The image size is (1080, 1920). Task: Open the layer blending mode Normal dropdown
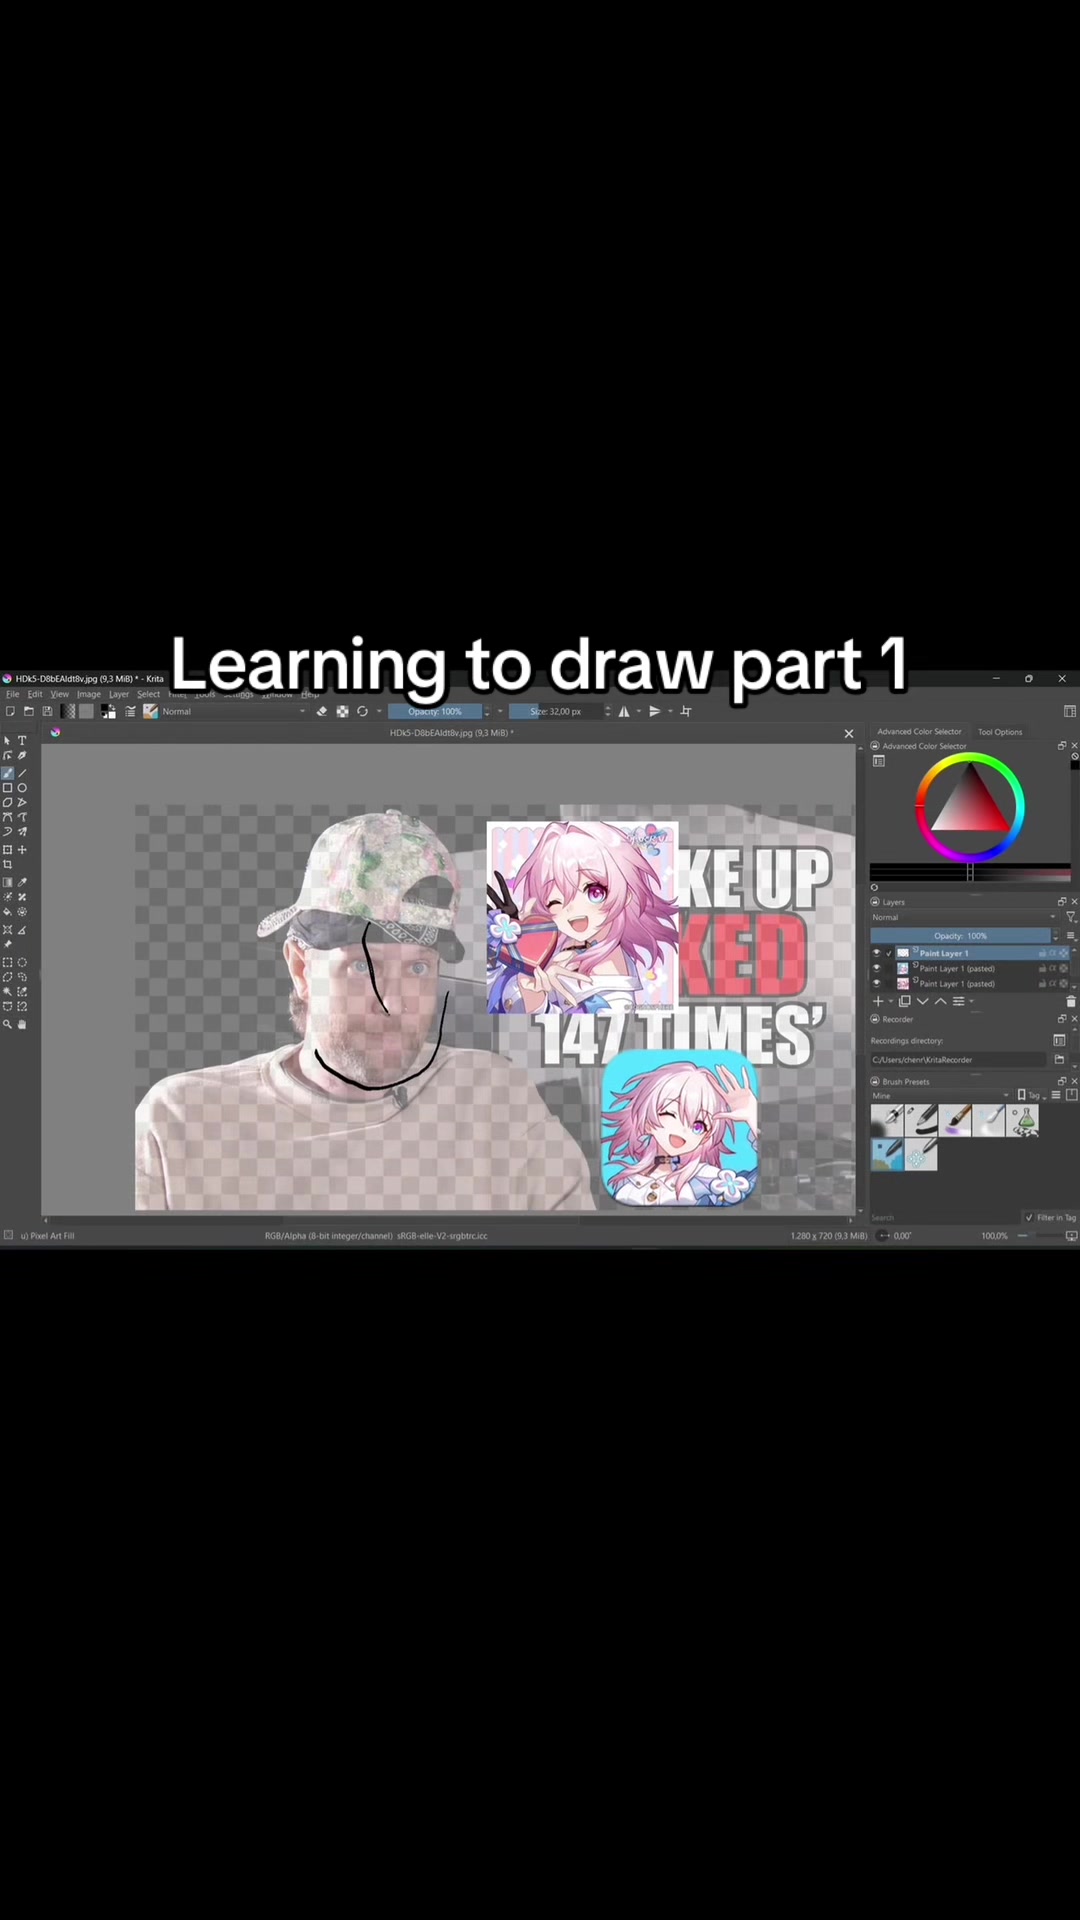pos(964,917)
